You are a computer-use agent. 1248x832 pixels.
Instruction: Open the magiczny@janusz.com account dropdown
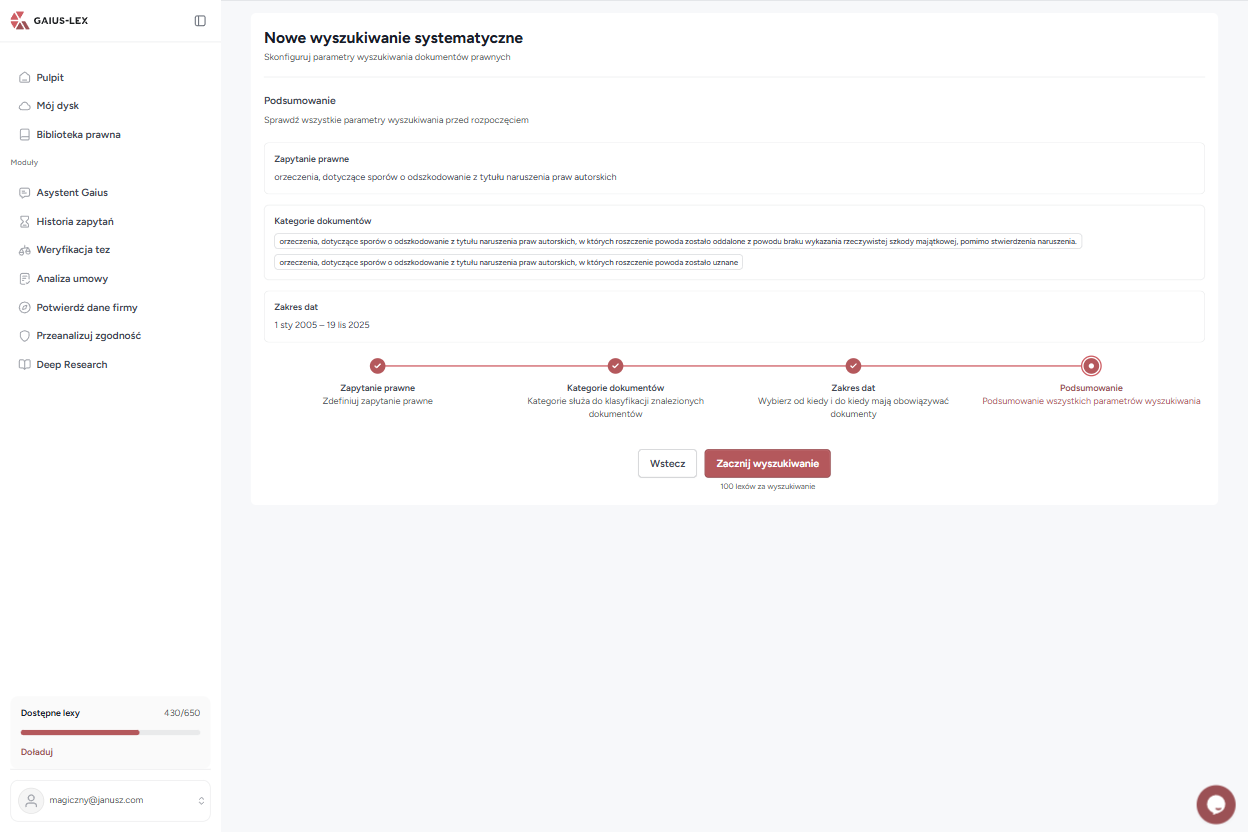pyautogui.click(x=110, y=800)
